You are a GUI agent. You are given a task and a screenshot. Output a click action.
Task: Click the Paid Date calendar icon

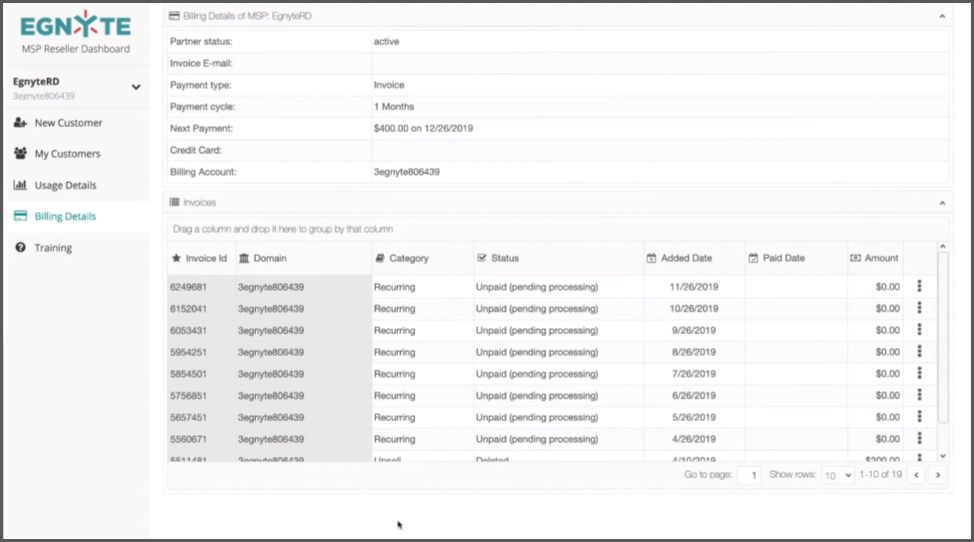[753, 258]
